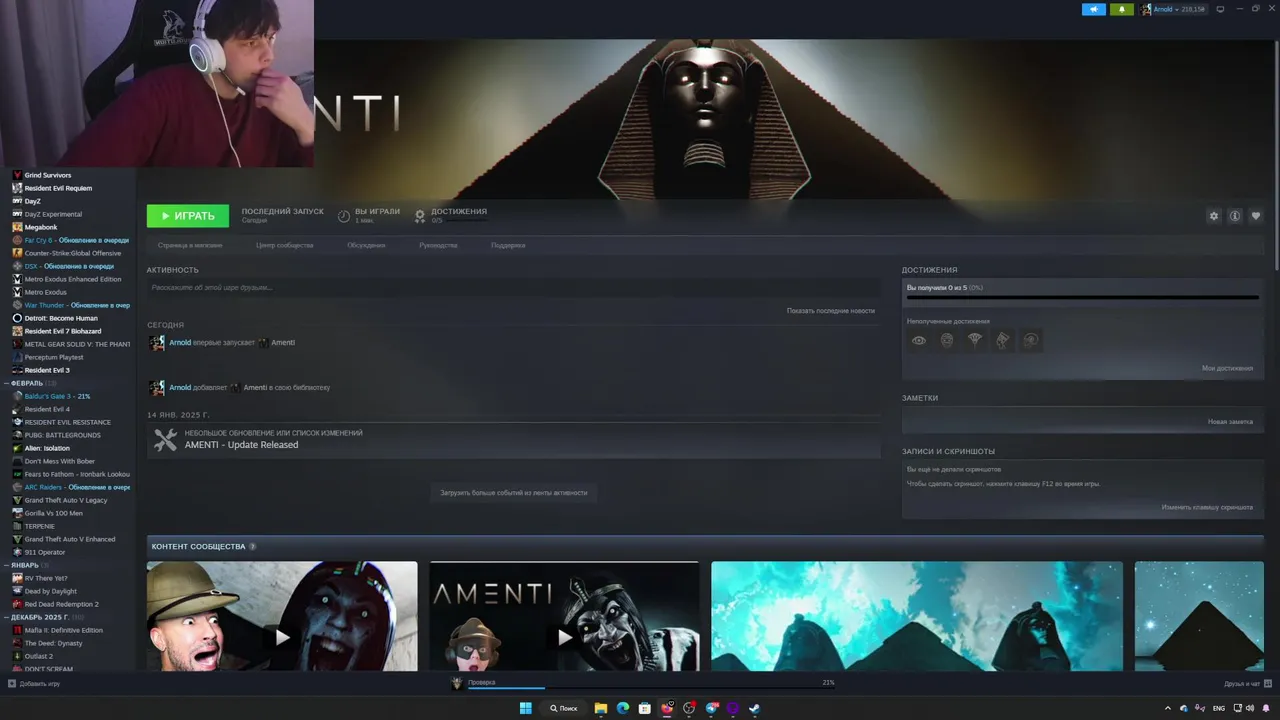Screen dimensions: 1280x720
Task: Open File Explorer from taskbar
Action: (x=601, y=708)
